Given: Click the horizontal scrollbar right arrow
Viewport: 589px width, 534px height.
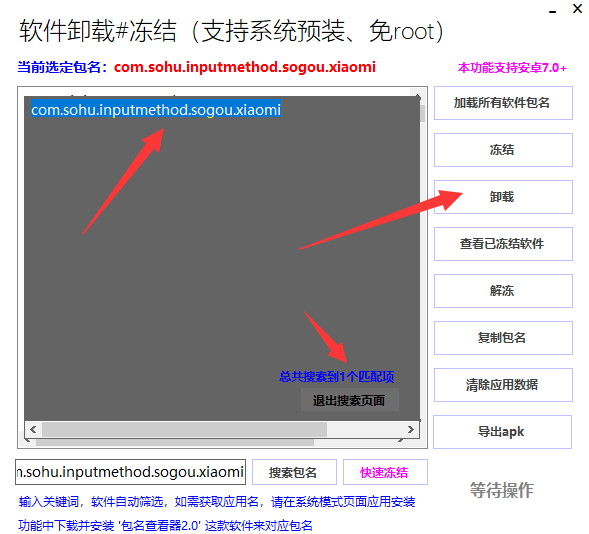Looking at the screenshot, I should tap(411, 429).
